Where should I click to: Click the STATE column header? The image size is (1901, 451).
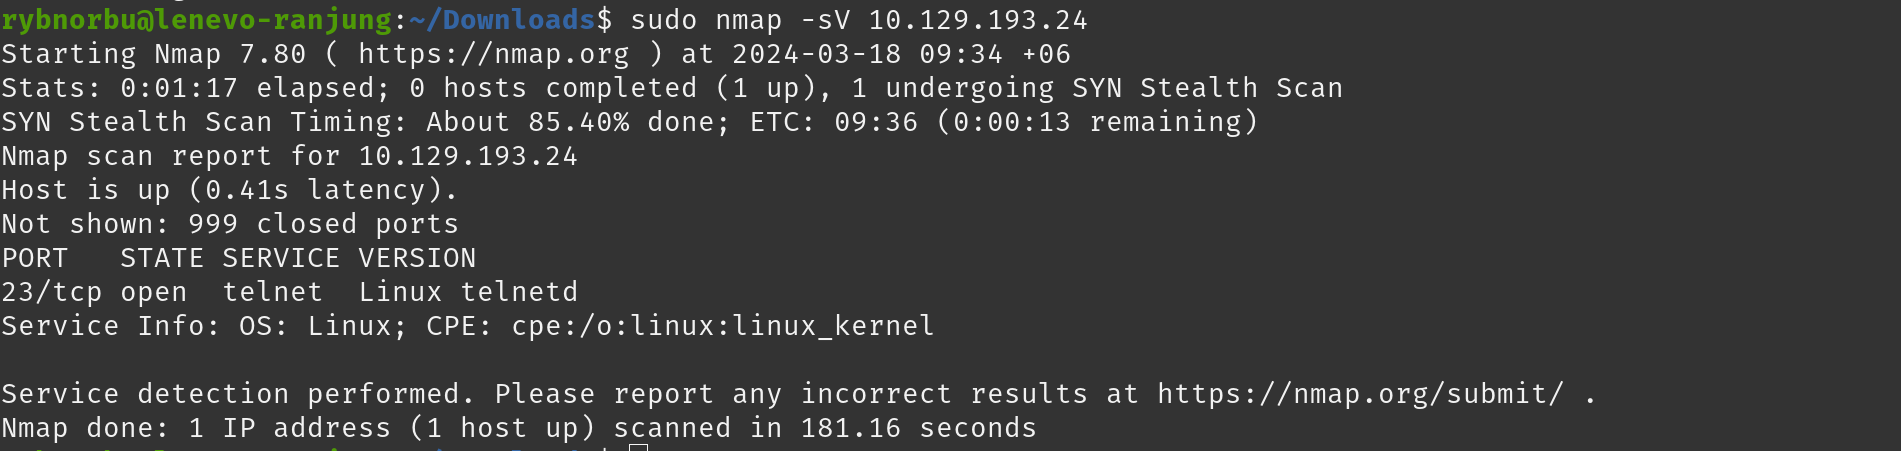click(162, 258)
